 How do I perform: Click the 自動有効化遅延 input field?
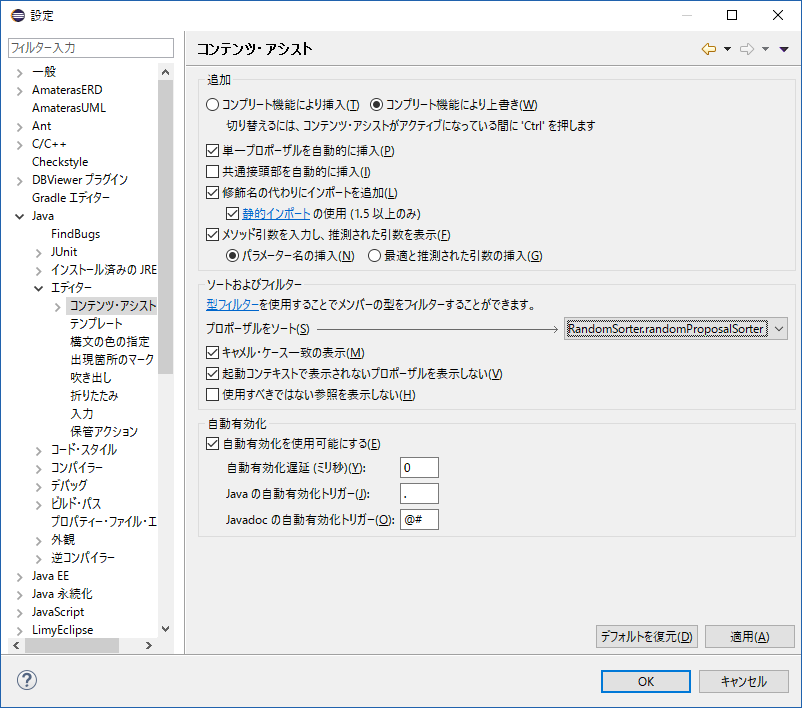(x=418, y=468)
